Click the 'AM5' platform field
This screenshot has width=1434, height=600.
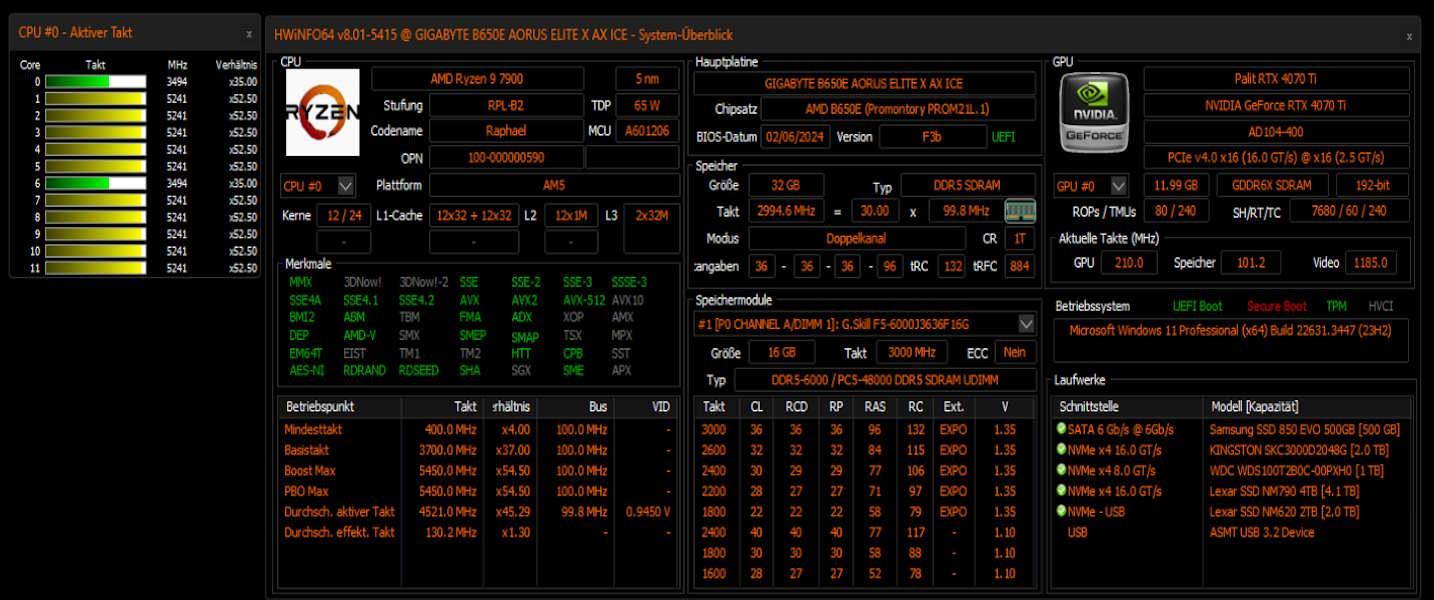point(555,185)
